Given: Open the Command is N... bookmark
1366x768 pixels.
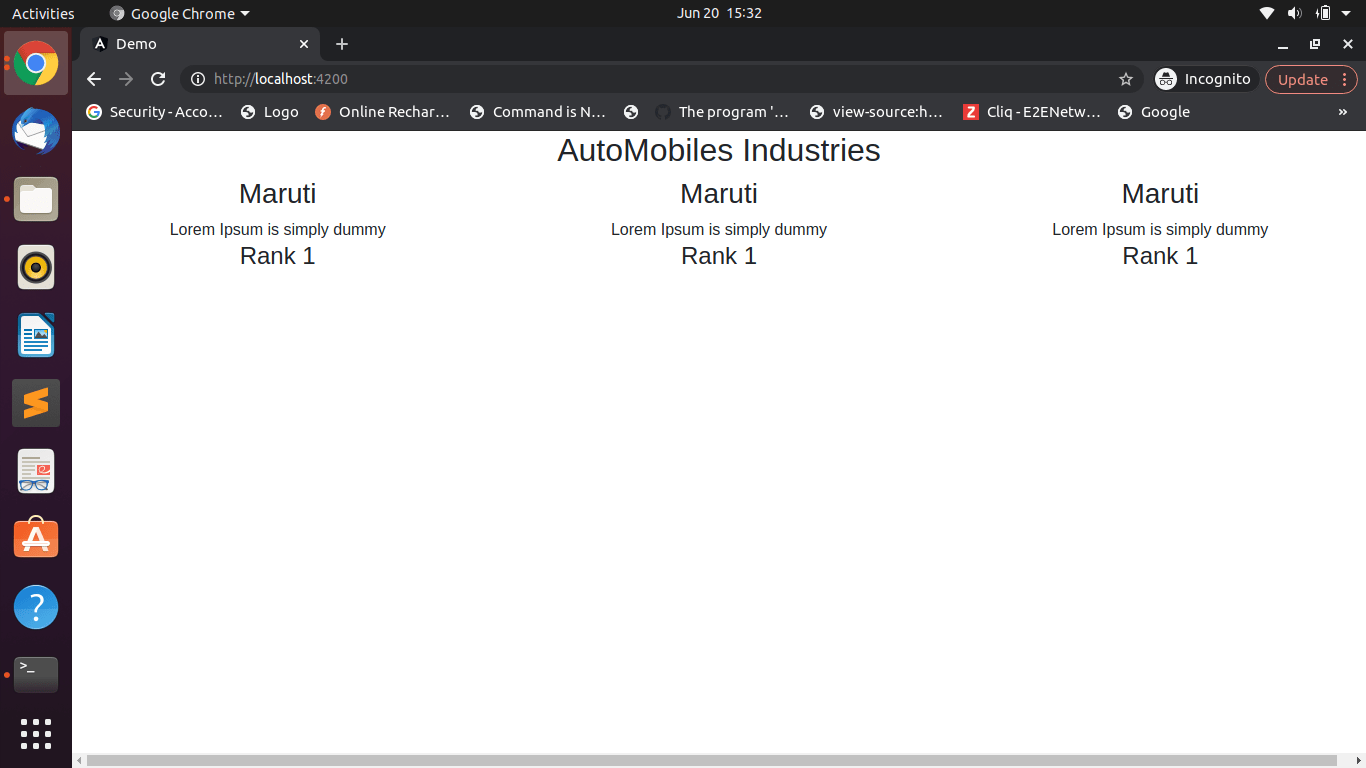Looking at the screenshot, I should coord(538,112).
